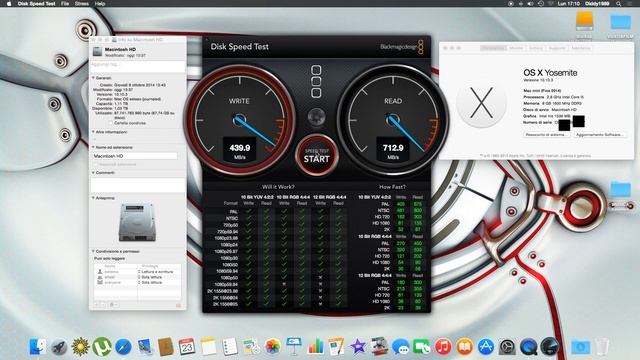The image size is (640, 360).
Task: Click Aggiornamento Software button
Action: tap(600, 134)
